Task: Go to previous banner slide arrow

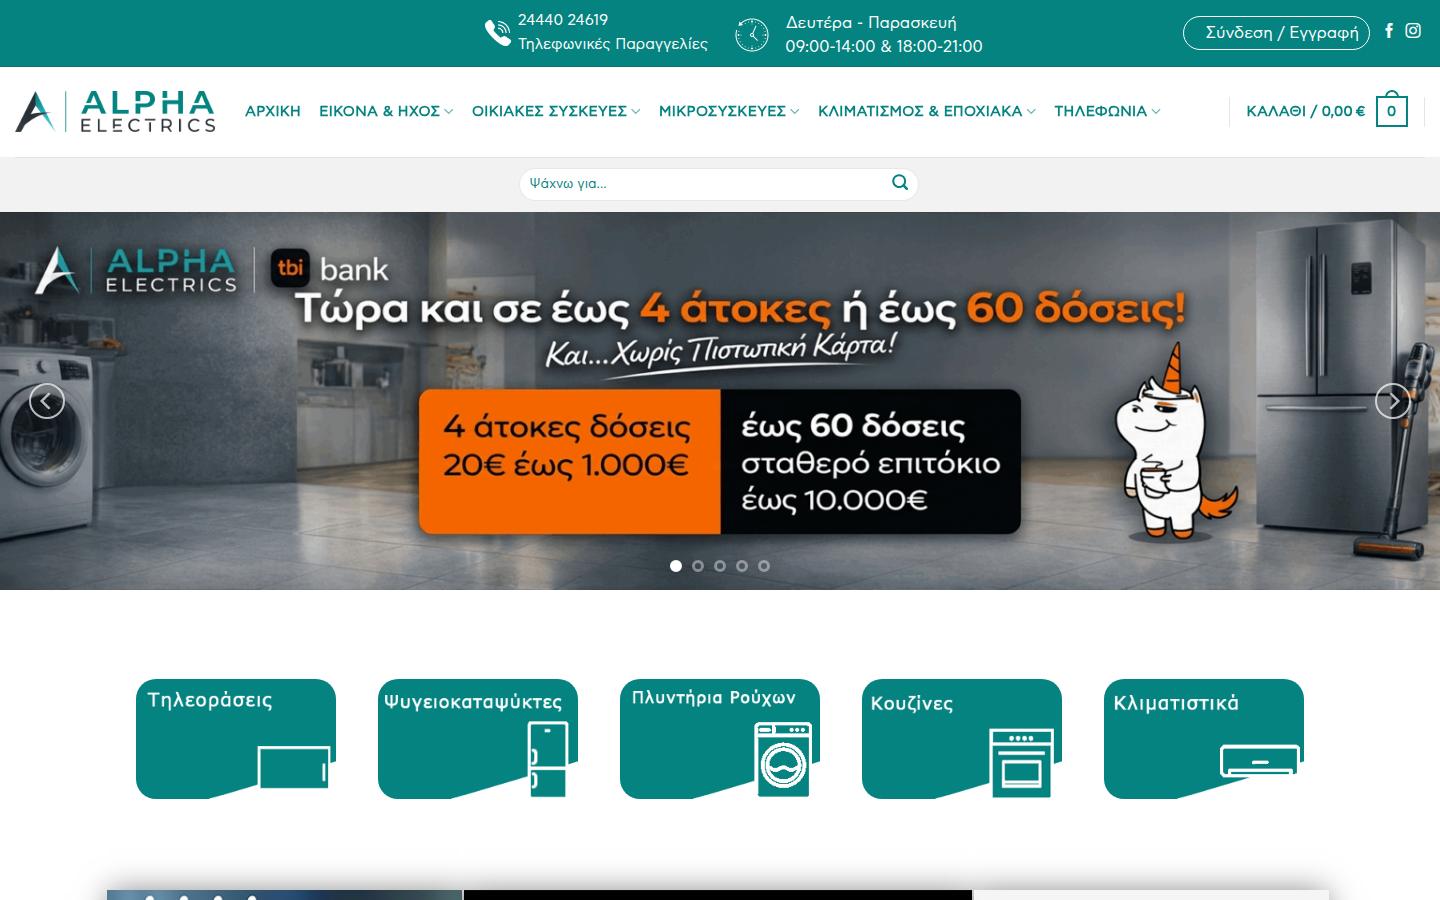Action: click(46, 401)
